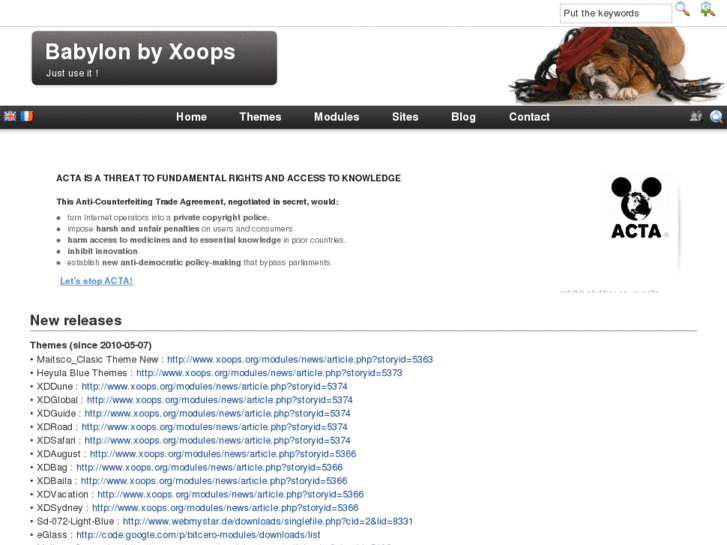Open the Home menu item
The image size is (727, 545).
point(191,117)
